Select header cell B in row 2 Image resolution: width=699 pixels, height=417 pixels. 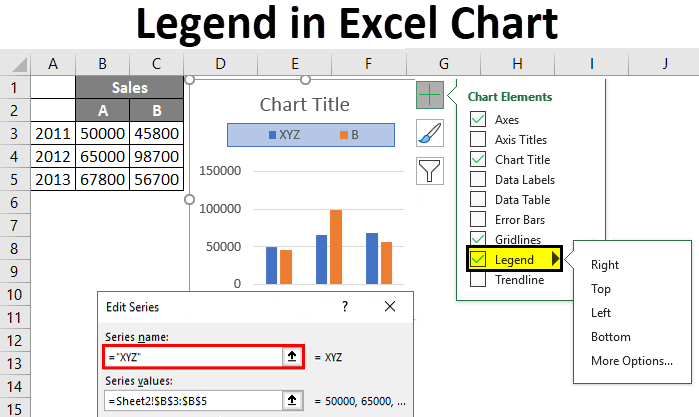[x=156, y=110]
